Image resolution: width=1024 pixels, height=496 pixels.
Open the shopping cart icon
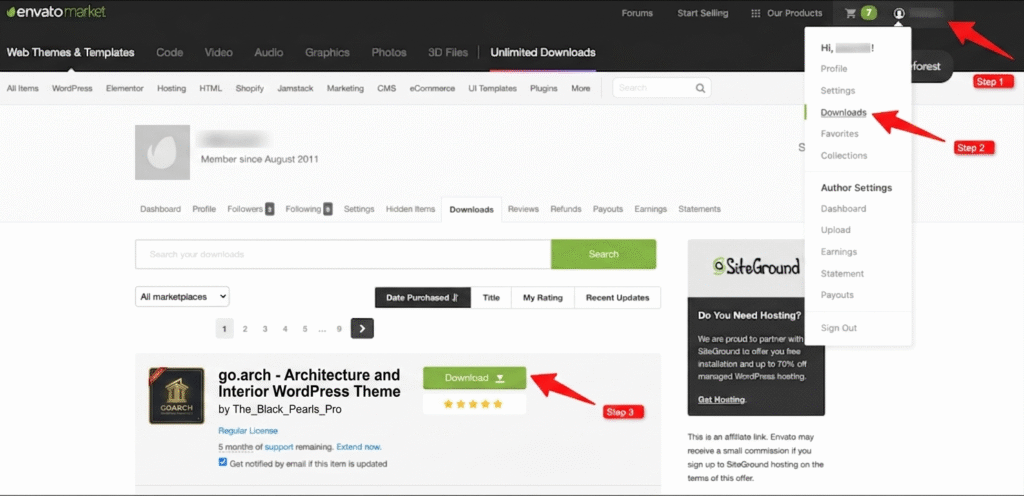click(850, 13)
